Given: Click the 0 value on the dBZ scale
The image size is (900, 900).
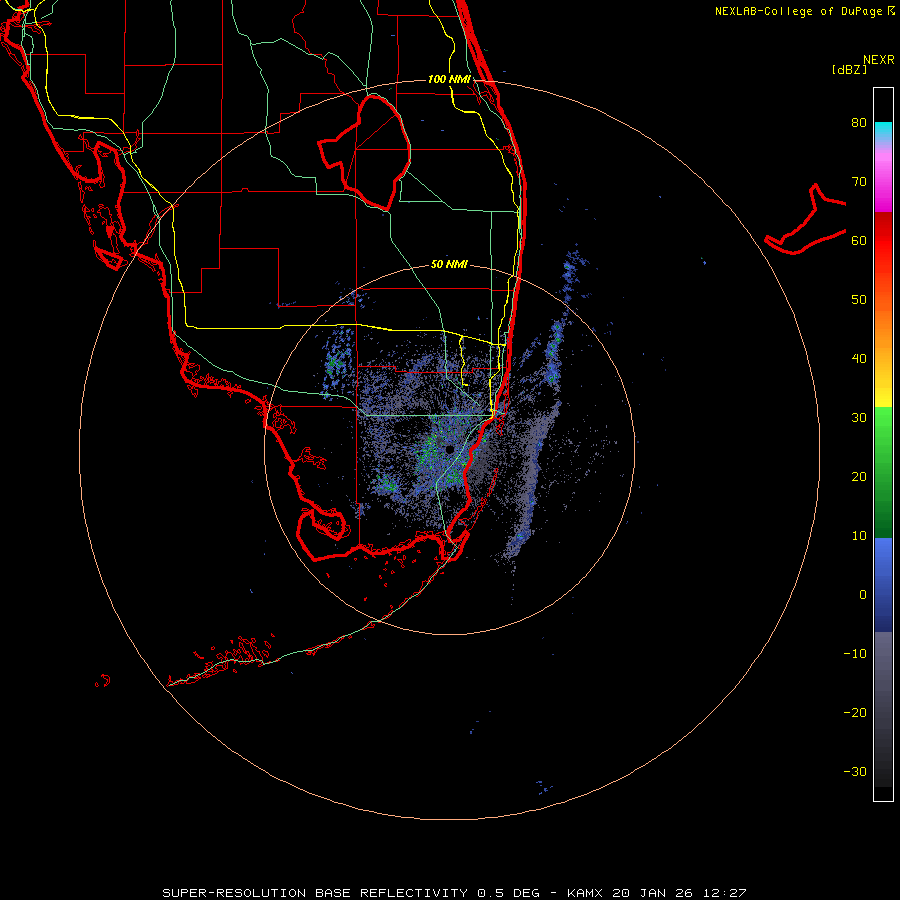Looking at the screenshot, I should pos(863,595).
